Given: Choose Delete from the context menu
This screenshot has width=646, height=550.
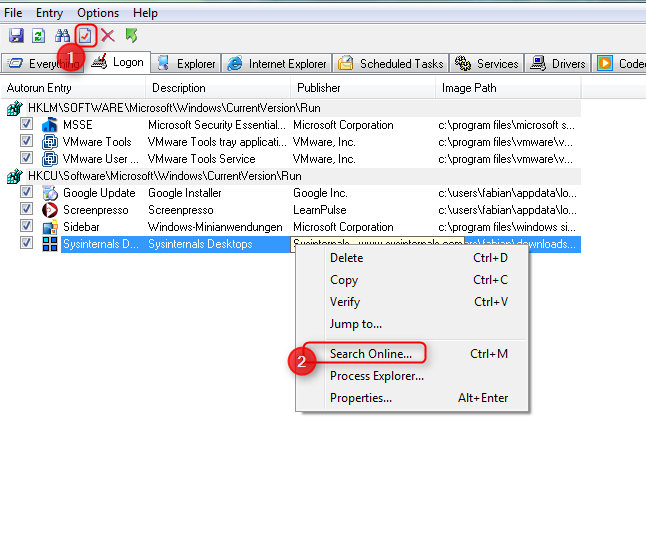Looking at the screenshot, I should 412,258.
